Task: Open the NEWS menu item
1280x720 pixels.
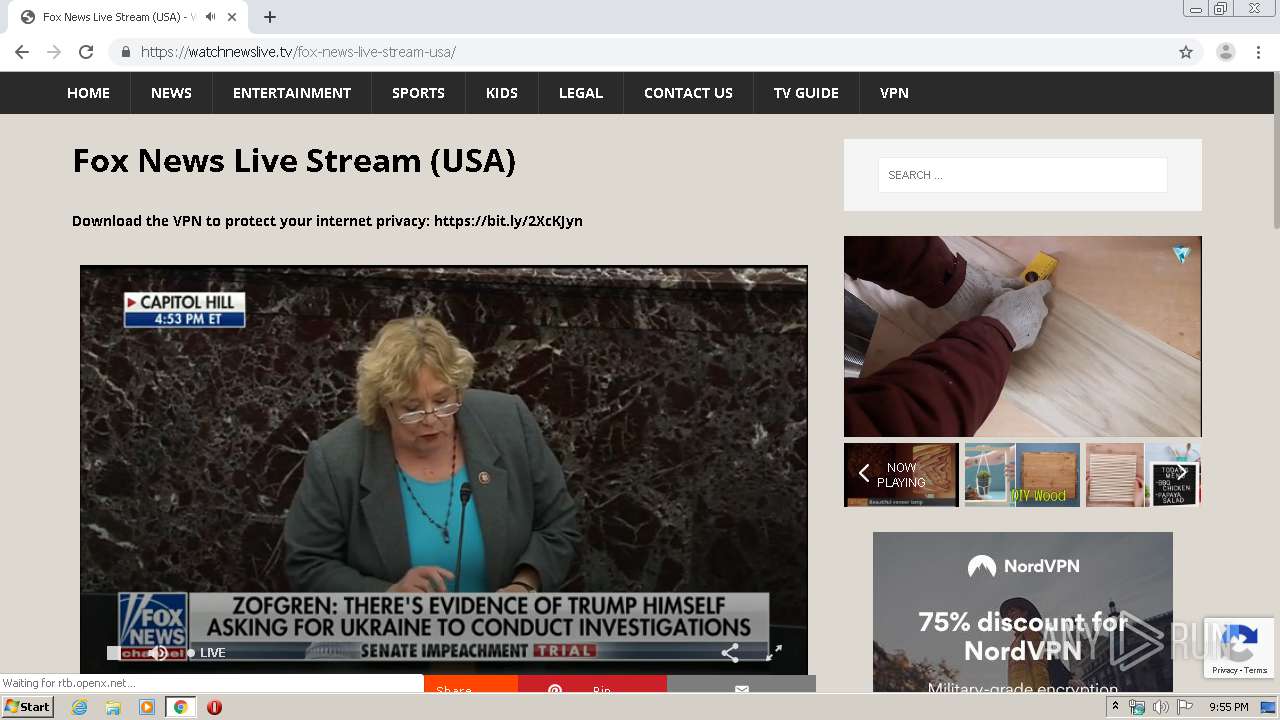Action: [171, 93]
